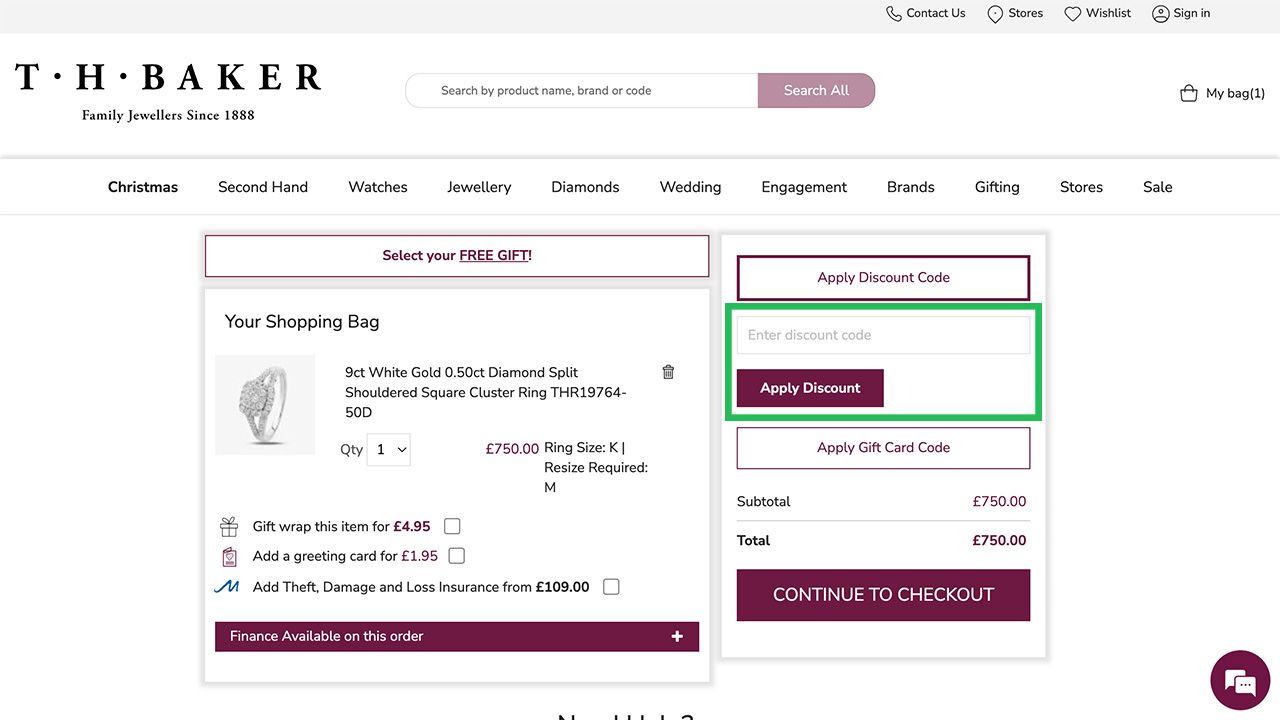This screenshot has height=720, width=1280.
Task: Click the Subtotal £750.00 amount
Action: pos(999,502)
